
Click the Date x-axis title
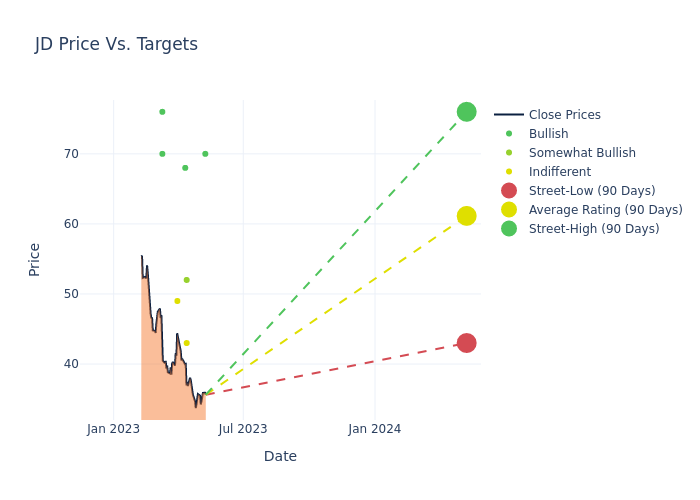280,456
